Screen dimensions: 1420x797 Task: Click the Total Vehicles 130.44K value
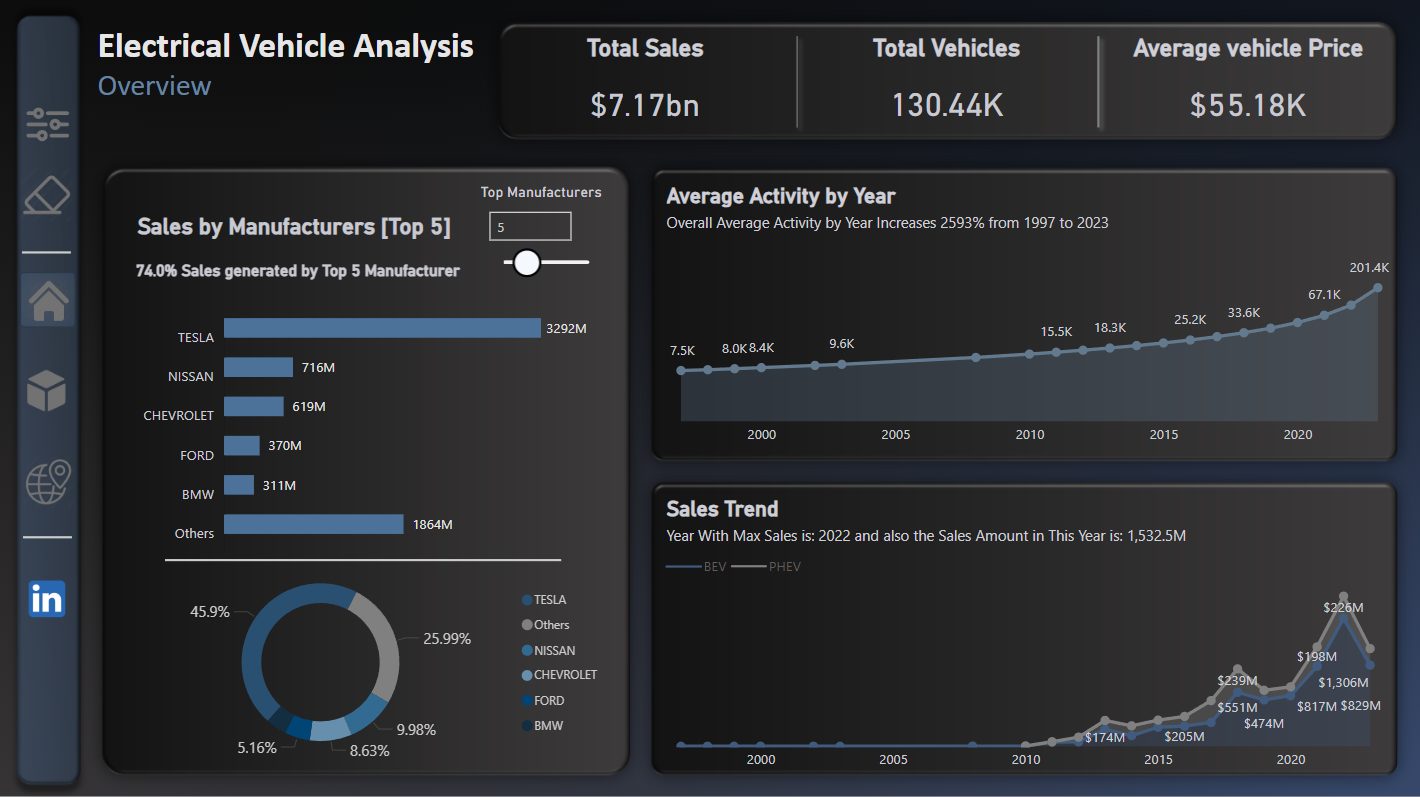(947, 105)
